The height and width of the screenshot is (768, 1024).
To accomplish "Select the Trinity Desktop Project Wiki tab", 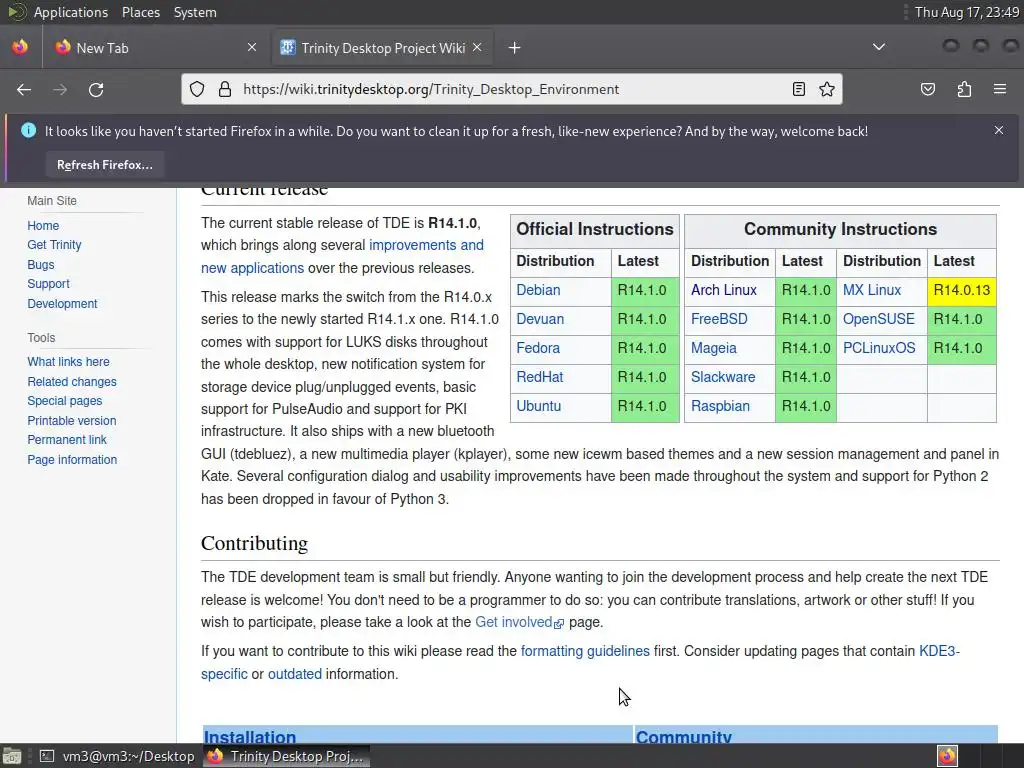I will click(382, 48).
